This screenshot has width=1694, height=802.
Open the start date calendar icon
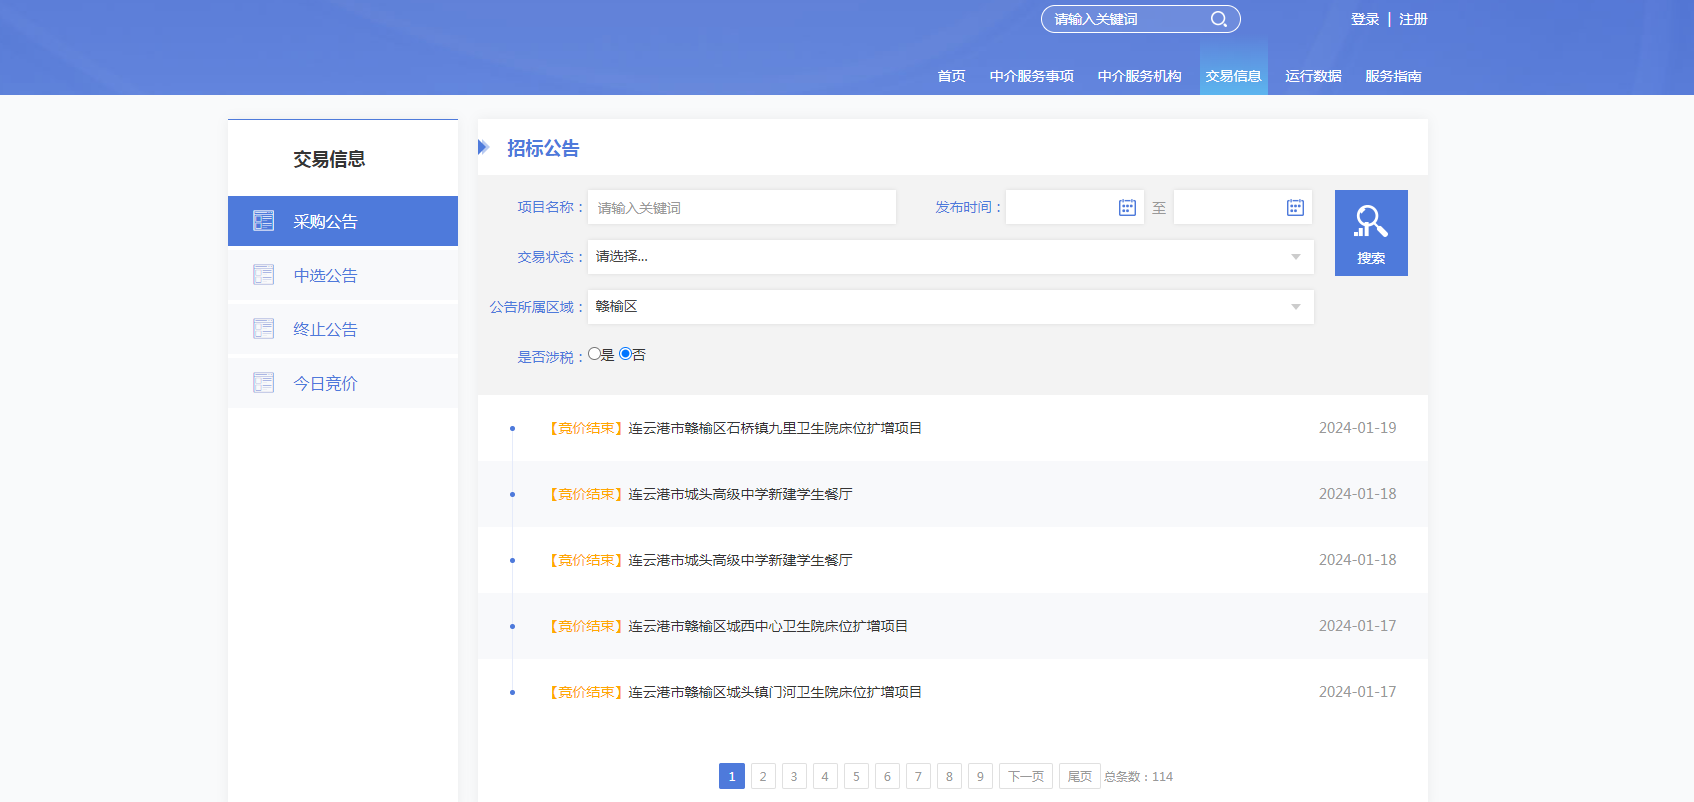[1127, 208]
